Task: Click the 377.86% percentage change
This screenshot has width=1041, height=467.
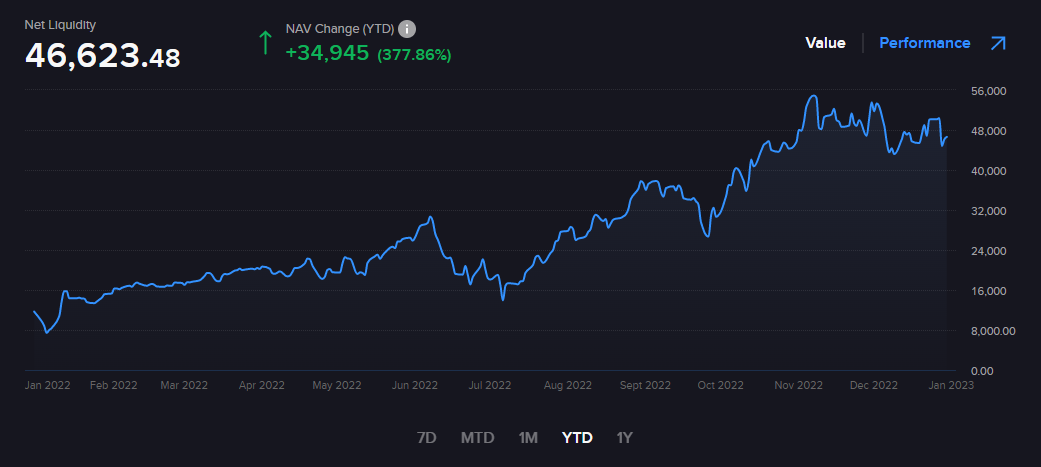Action: point(414,54)
